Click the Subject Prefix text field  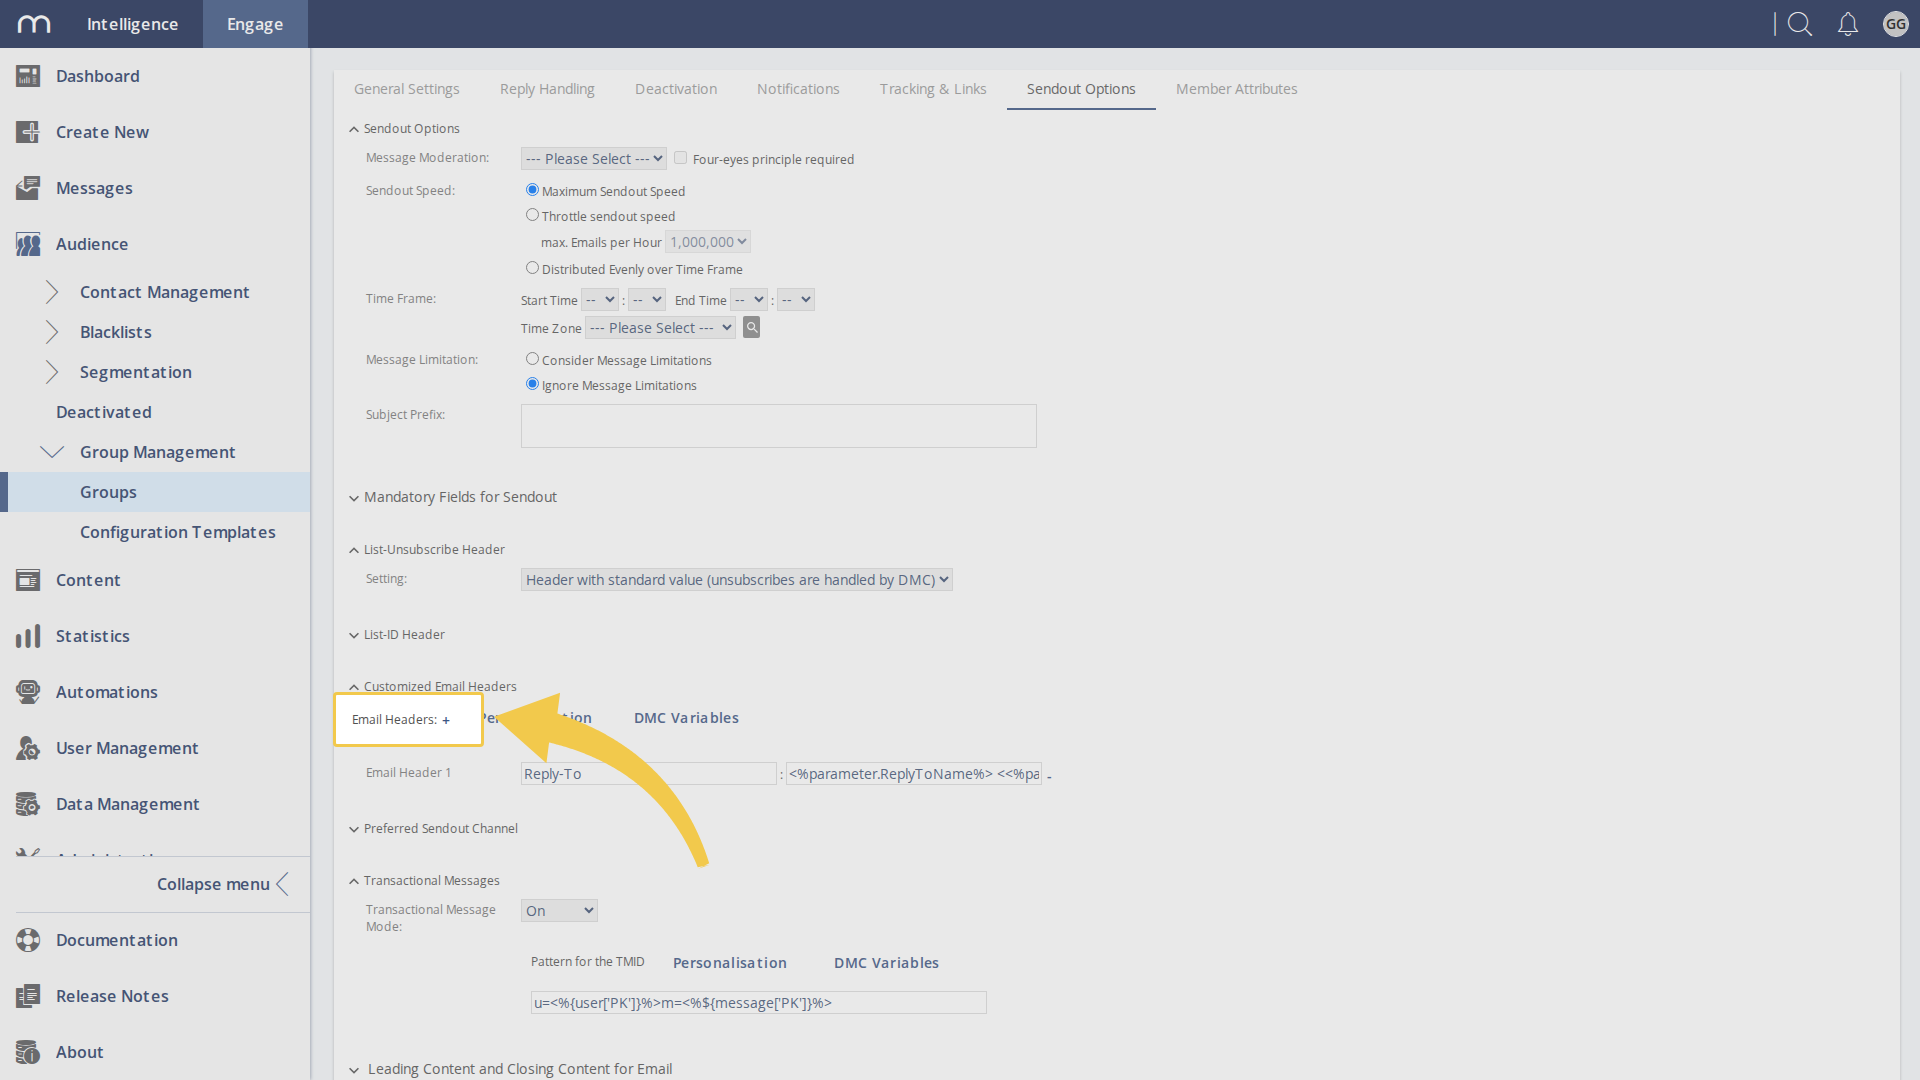[778, 426]
